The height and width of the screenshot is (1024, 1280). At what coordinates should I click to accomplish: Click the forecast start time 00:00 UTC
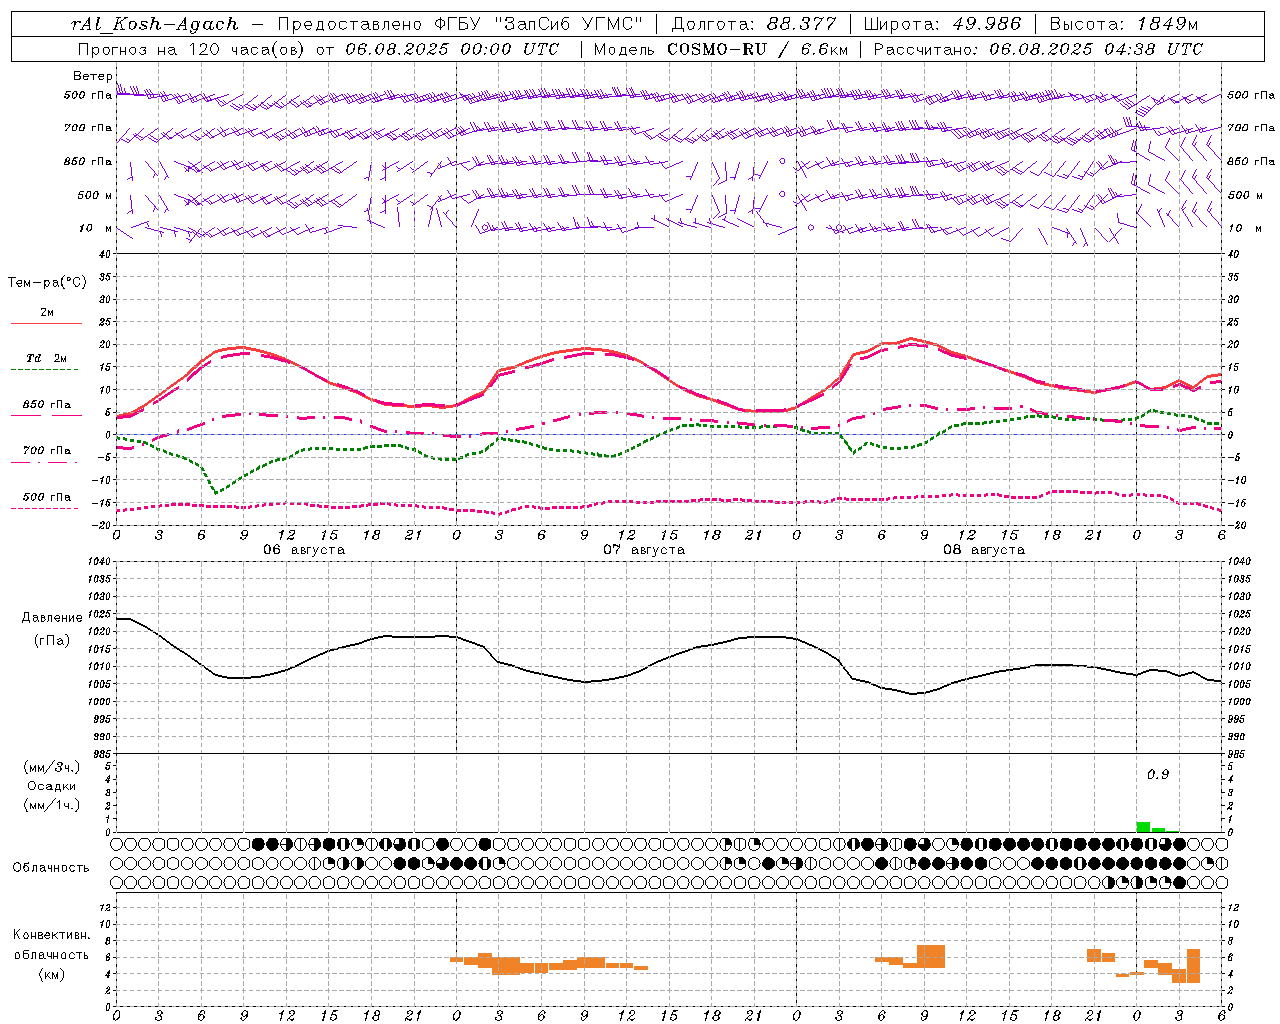pos(509,49)
